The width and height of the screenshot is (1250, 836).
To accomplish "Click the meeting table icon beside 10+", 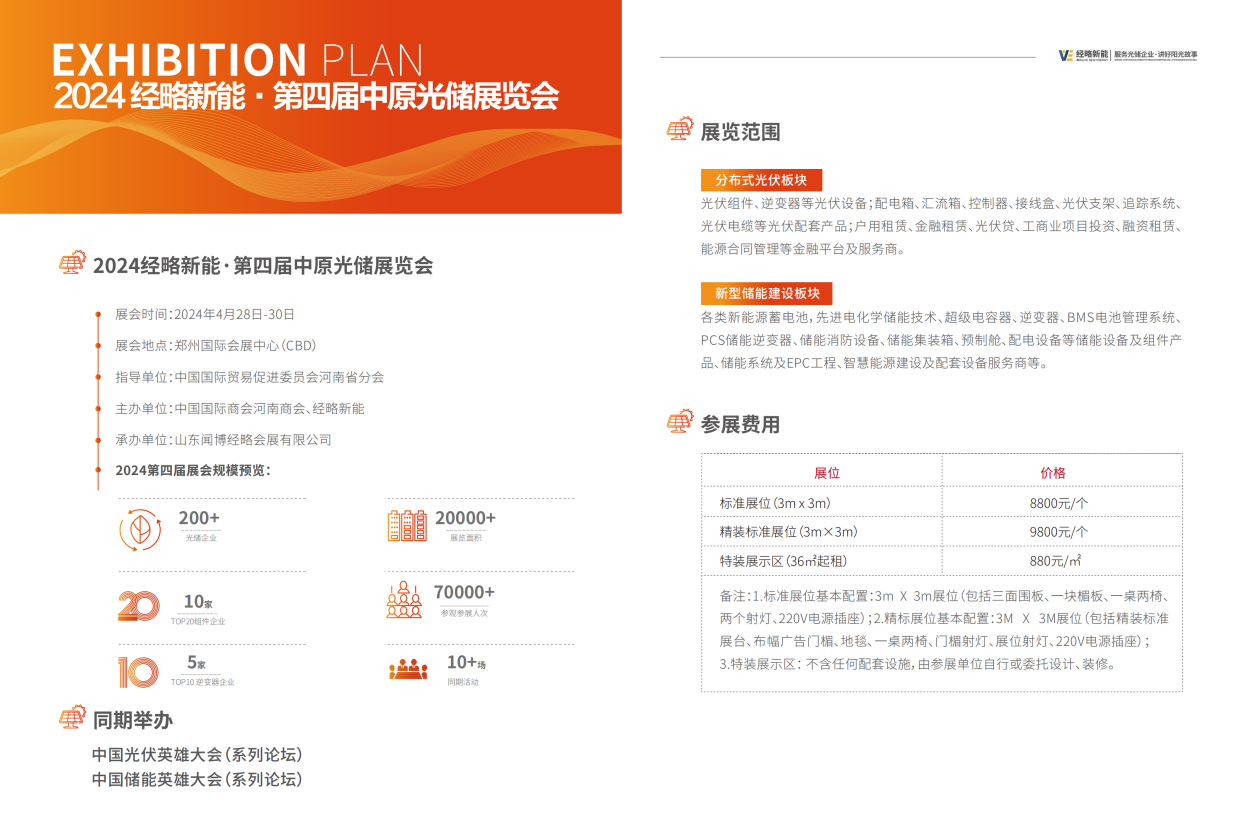I will click(x=408, y=669).
